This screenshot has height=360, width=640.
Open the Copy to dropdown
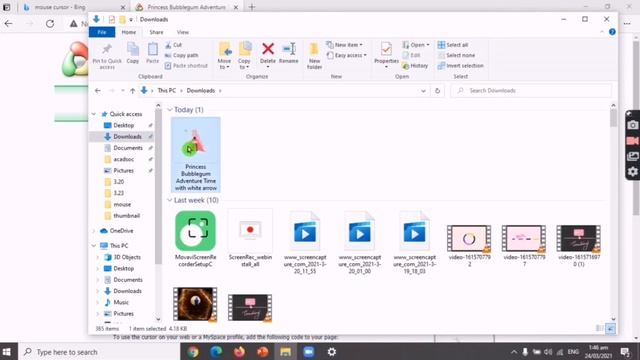click(244, 64)
